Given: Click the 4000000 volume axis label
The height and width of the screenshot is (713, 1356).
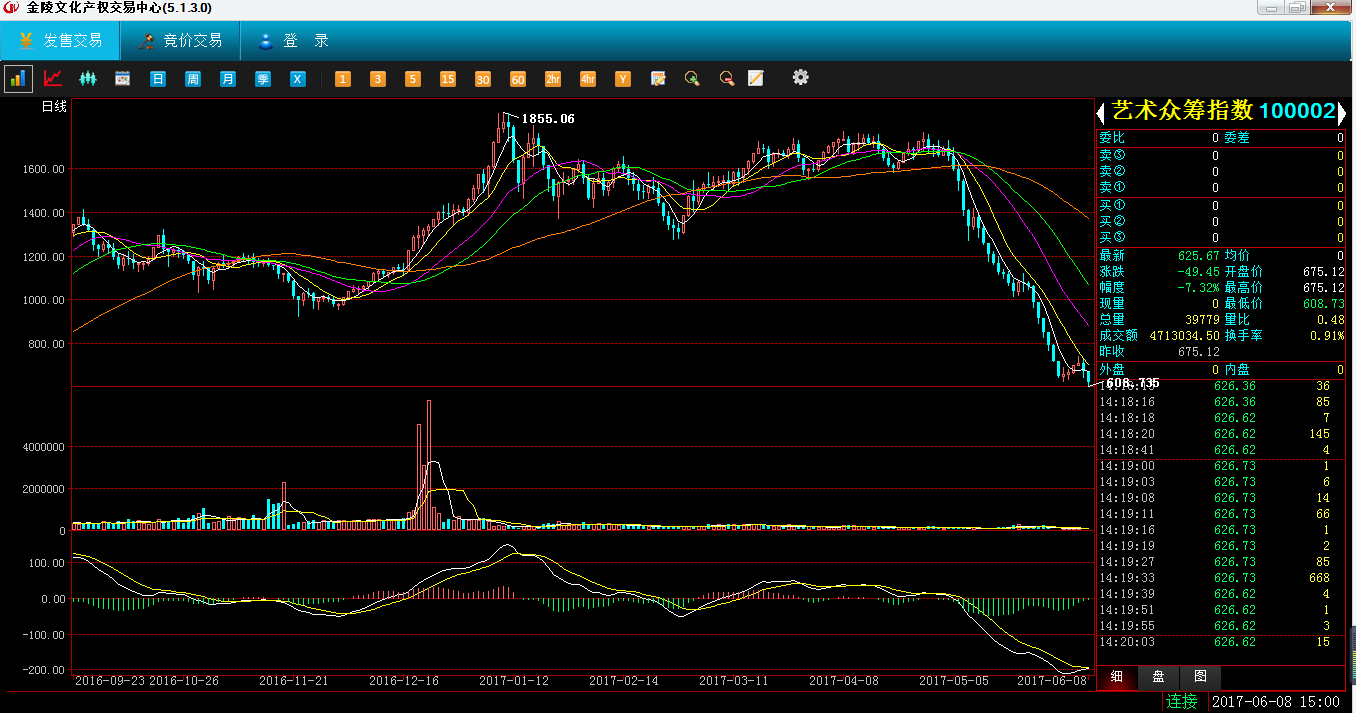Looking at the screenshot, I should pos(45,447).
